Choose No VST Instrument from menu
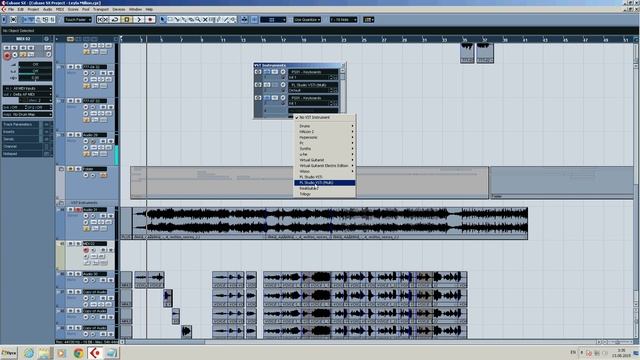The width and height of the screenshot is (640, 360). point(324,118)
